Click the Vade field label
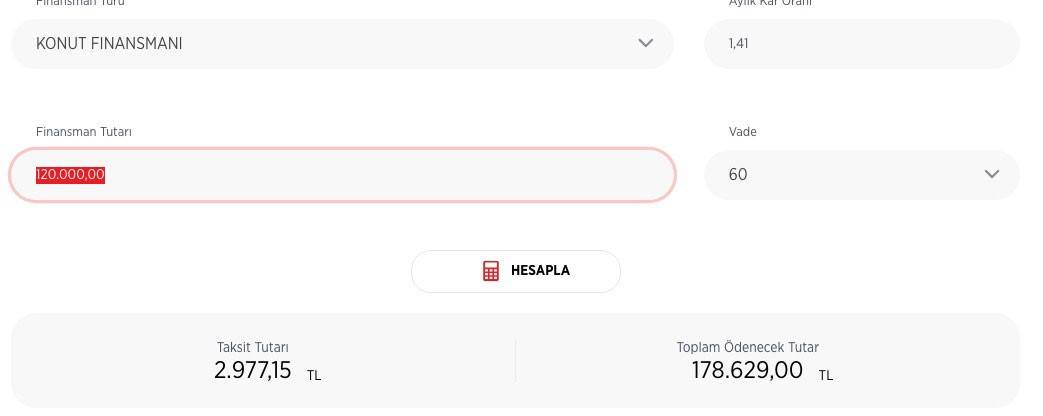 pos(742,132)
